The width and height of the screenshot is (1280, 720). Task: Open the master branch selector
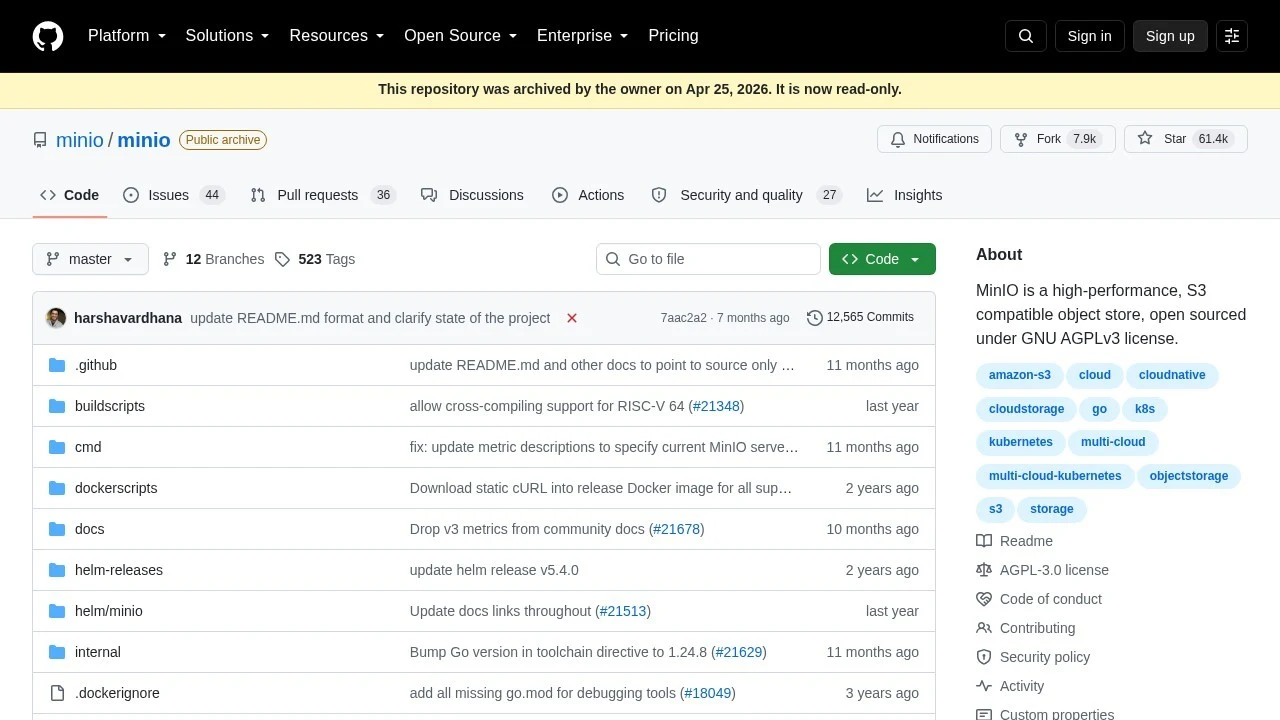pos(90,259)
